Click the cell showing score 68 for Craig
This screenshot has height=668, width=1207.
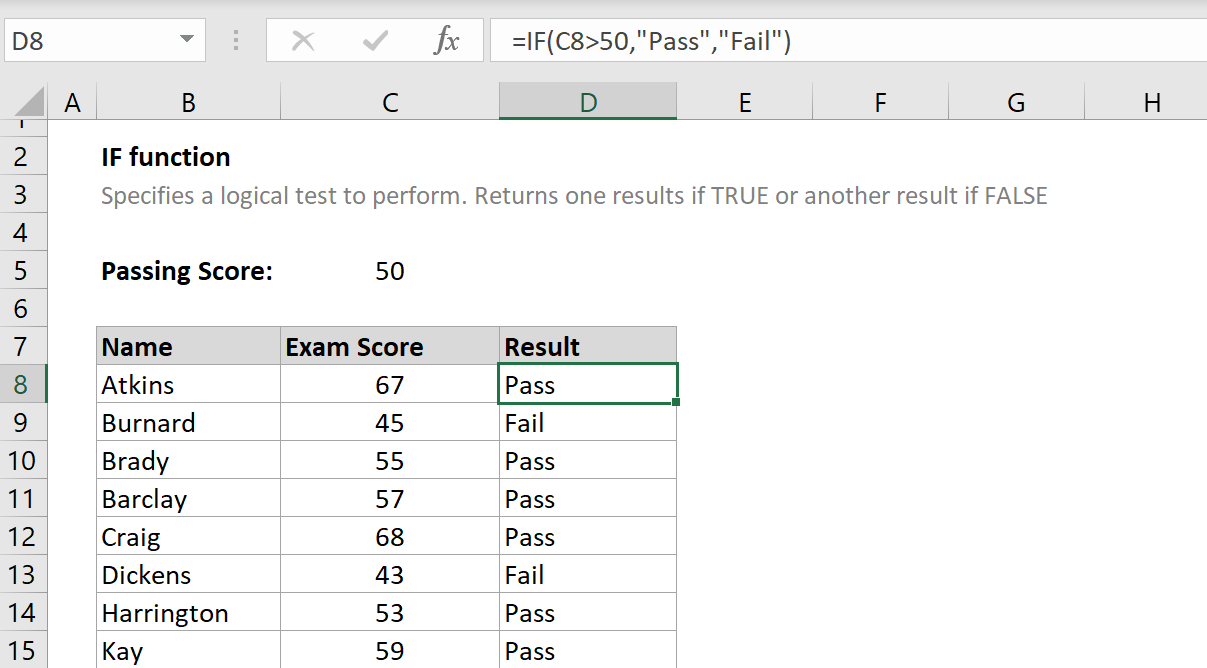pos(390,536)
